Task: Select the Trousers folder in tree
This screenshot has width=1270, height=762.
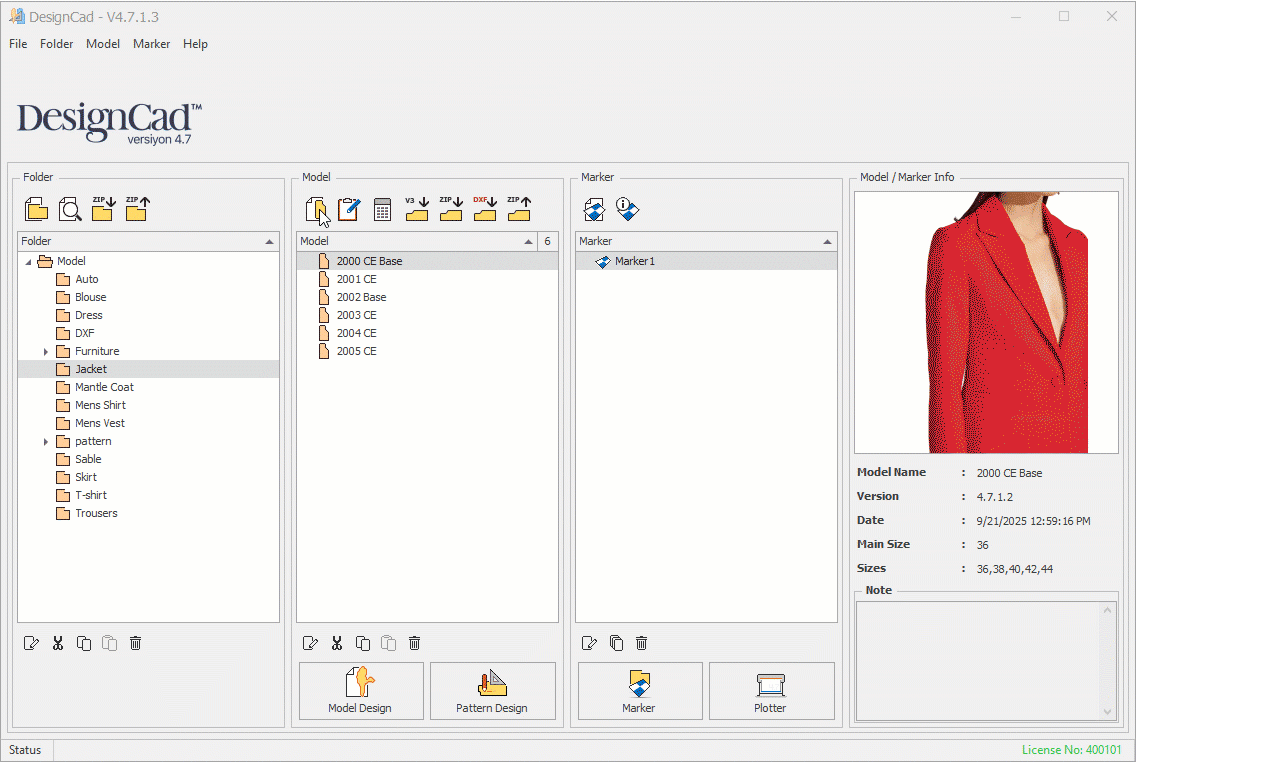Action: pyautogui.click(x=96, y=514)
